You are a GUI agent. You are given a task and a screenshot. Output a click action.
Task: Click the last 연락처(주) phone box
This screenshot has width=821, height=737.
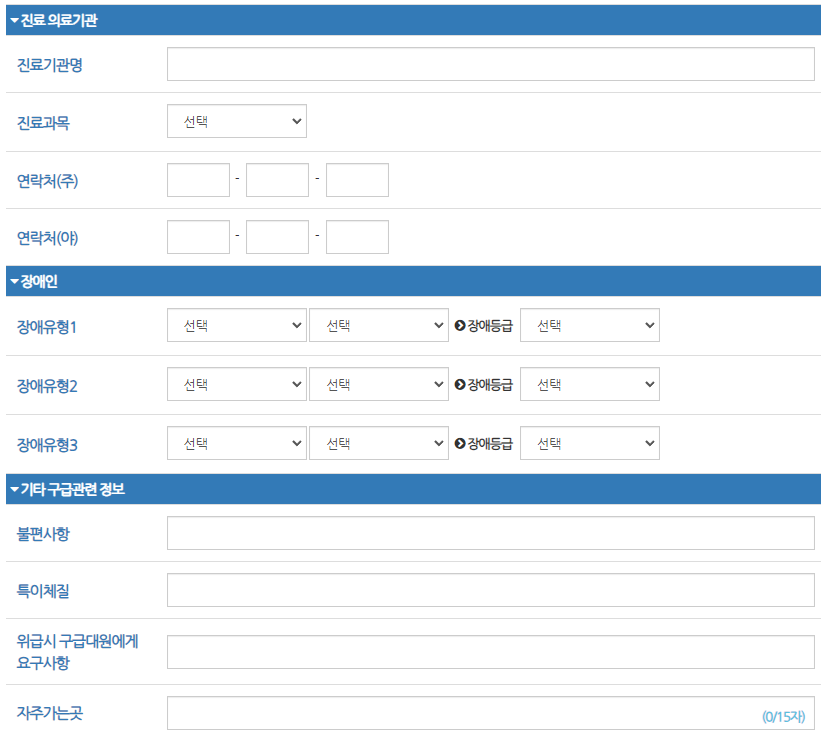tap(357, 180)
